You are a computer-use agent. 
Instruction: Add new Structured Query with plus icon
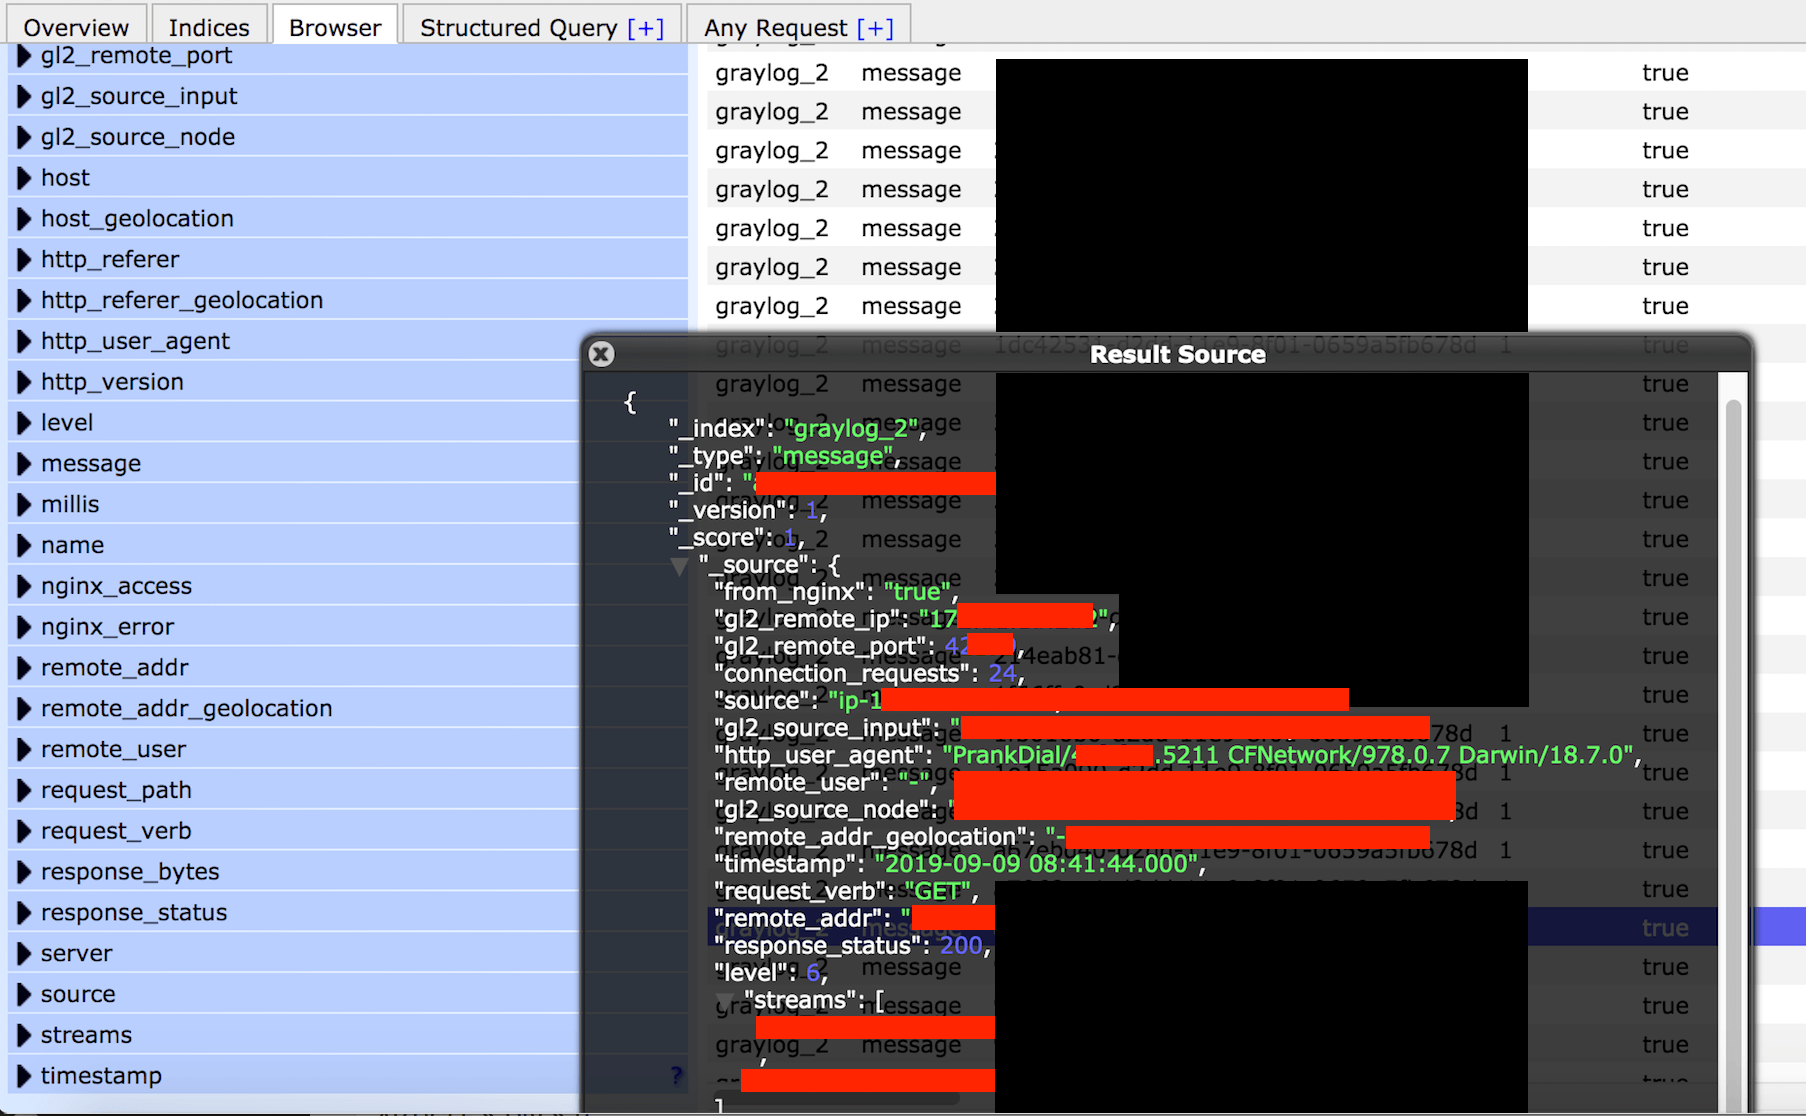tap(645, 28)
